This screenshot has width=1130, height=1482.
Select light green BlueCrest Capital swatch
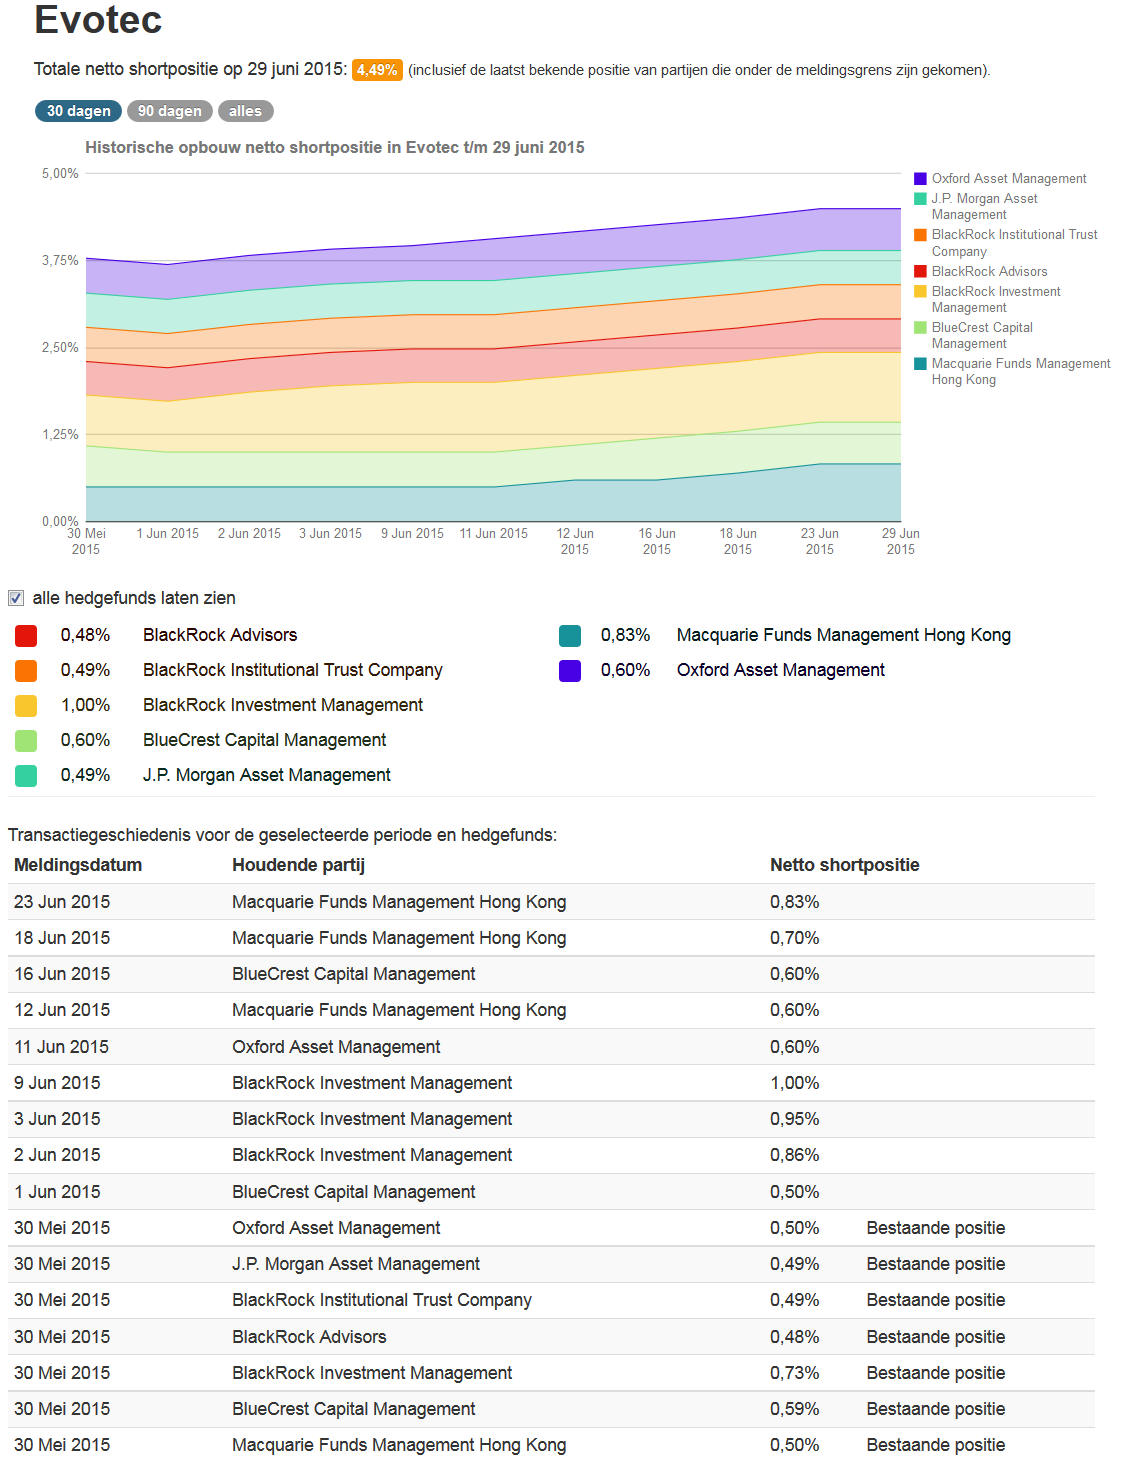coord(26,740)
